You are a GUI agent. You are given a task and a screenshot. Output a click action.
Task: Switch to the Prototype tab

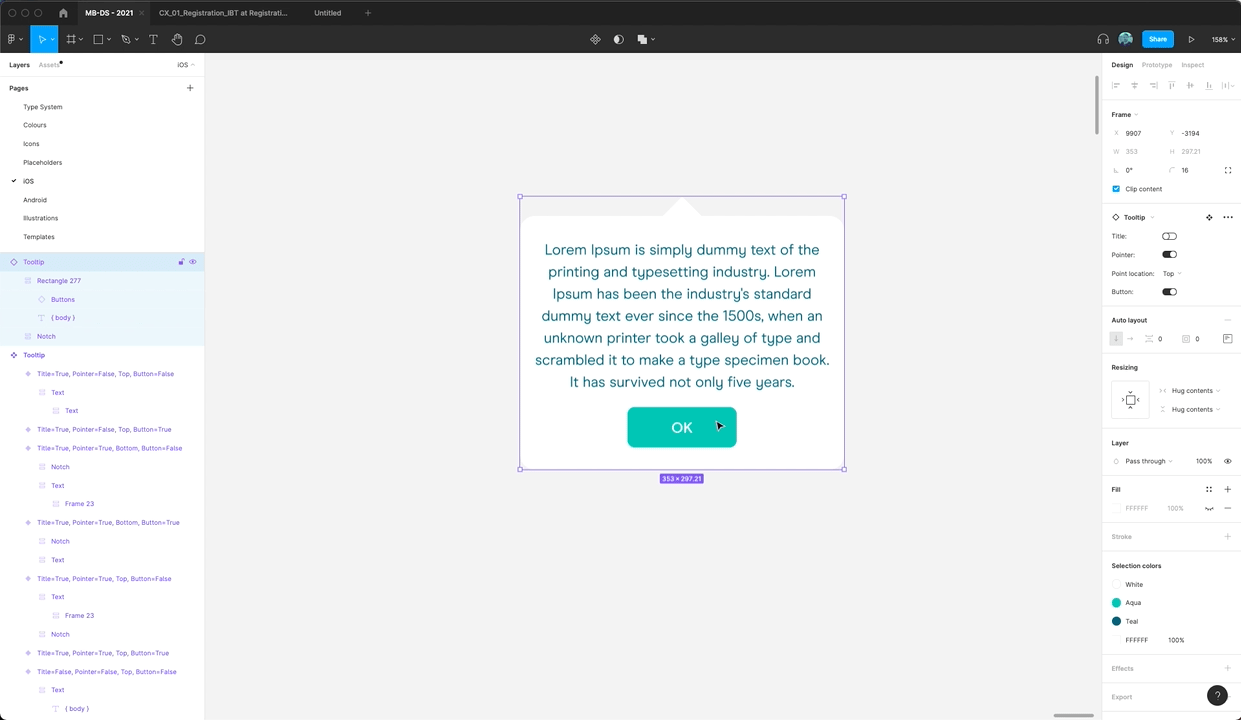(x=1156, y=65)
